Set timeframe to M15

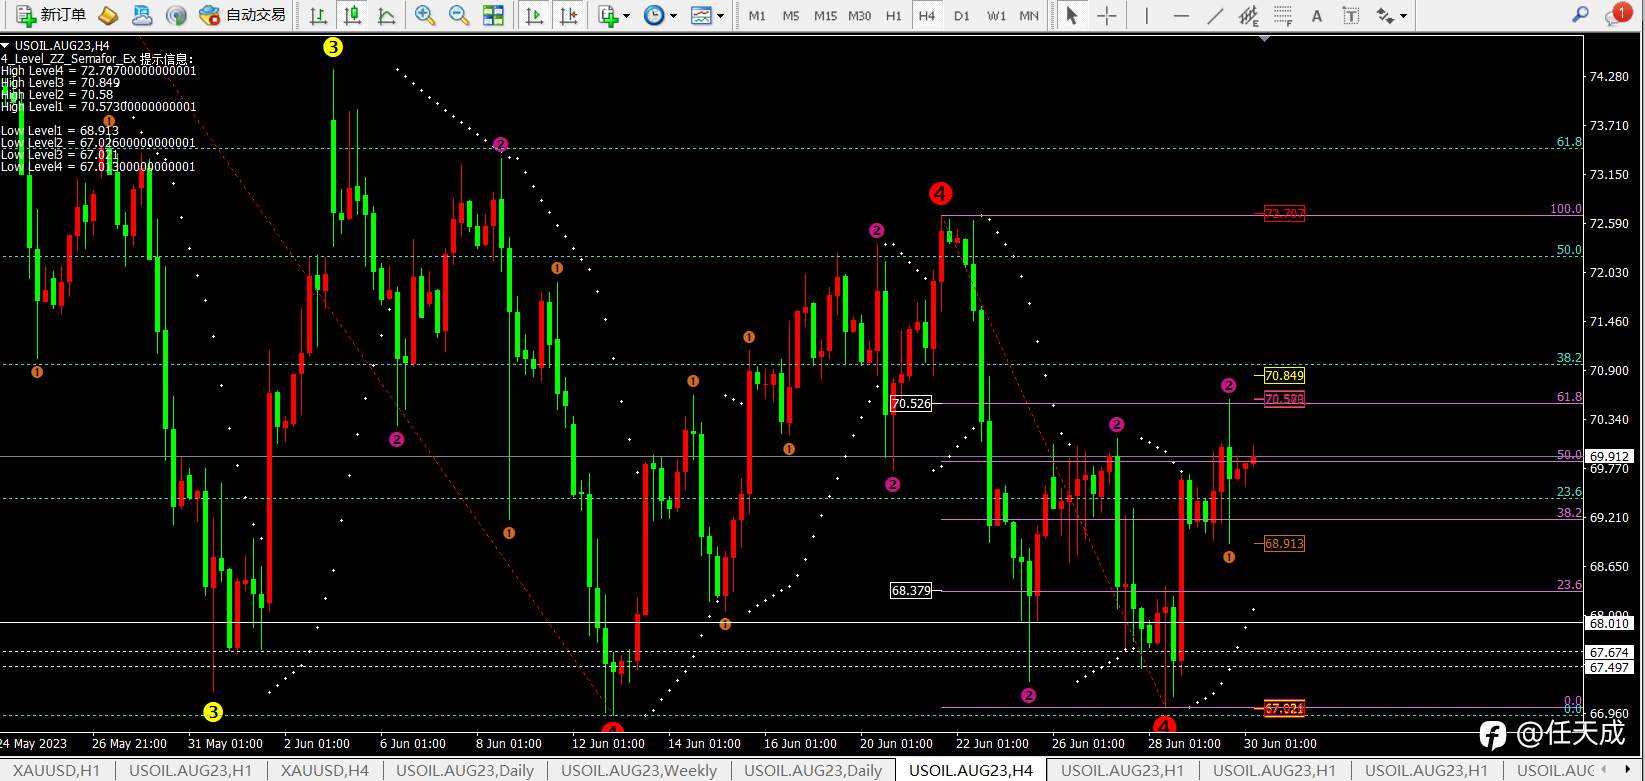tap(825, 15)
